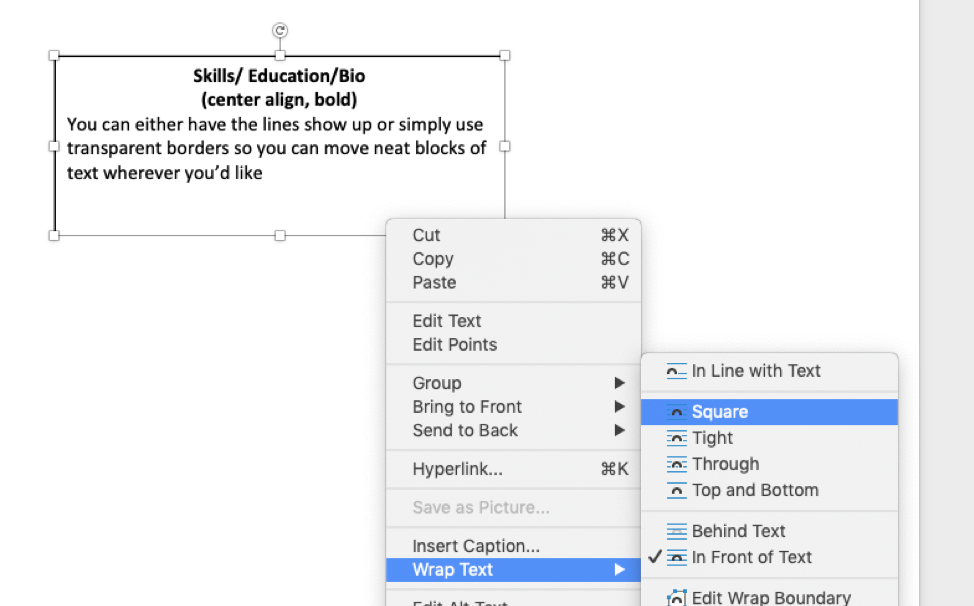Image resolution: width=974 pixels, height=606 pixels.
Task: Expand the Group submenu arrow
Action: 619,383
